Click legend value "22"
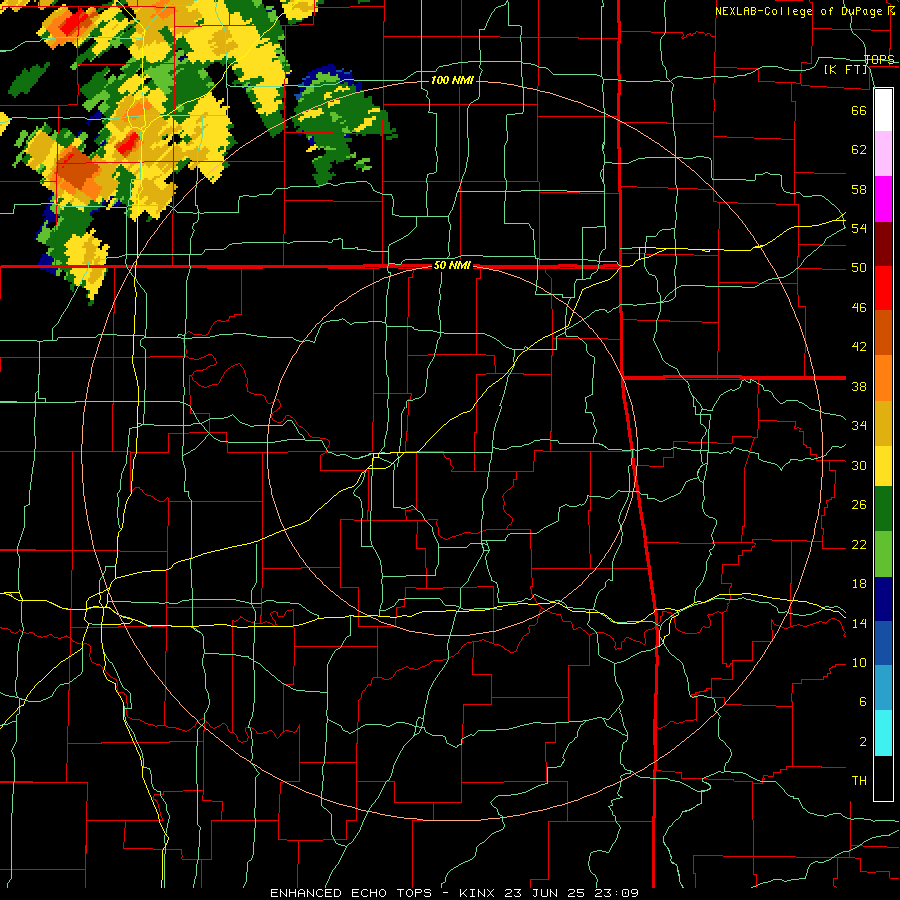 [859, 544]
